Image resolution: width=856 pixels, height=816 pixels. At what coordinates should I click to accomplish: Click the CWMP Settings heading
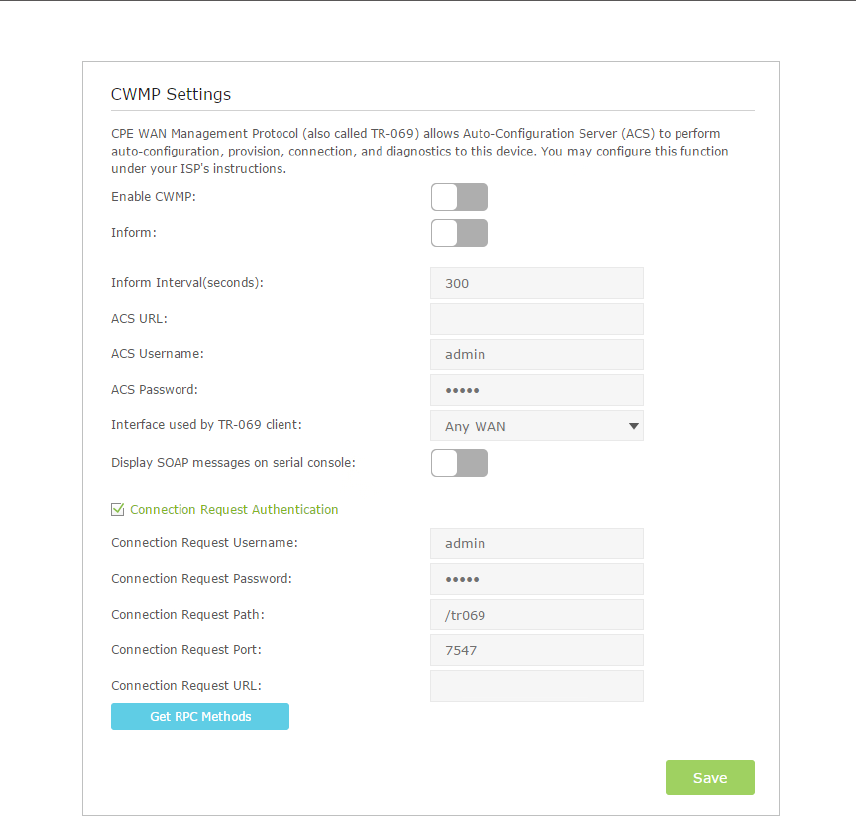pyautogui.click(x=171, y=95)
